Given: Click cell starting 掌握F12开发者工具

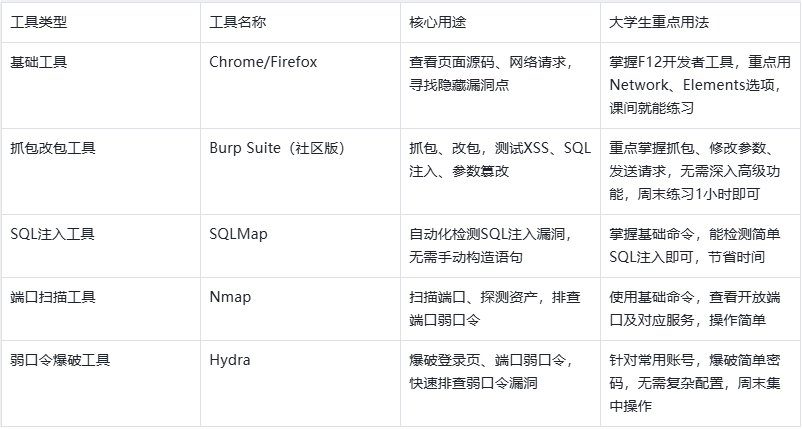Looking at the screenshot, I should click(x=700, y=85).
